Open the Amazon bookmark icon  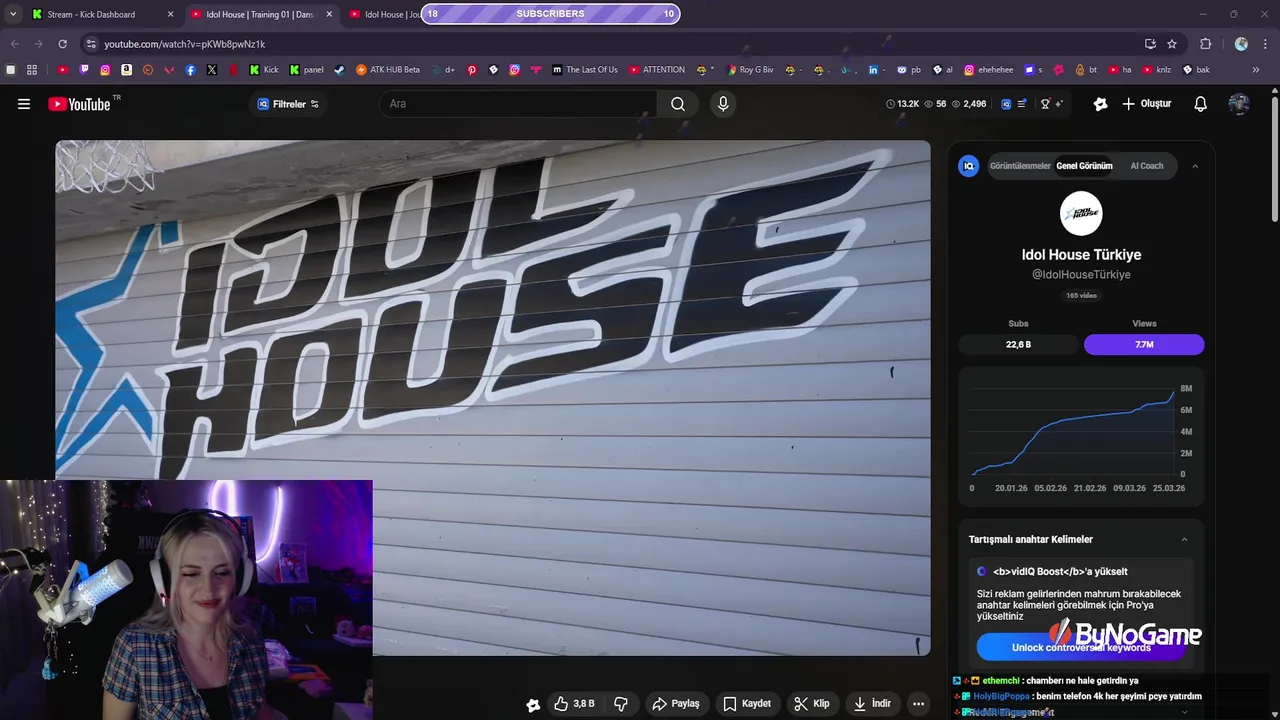127,70
